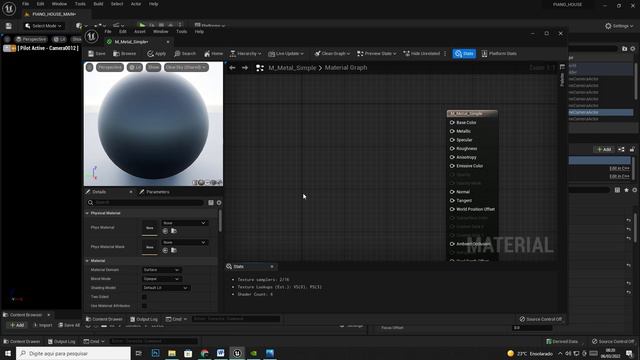Click the Base Color input pin

452,122
